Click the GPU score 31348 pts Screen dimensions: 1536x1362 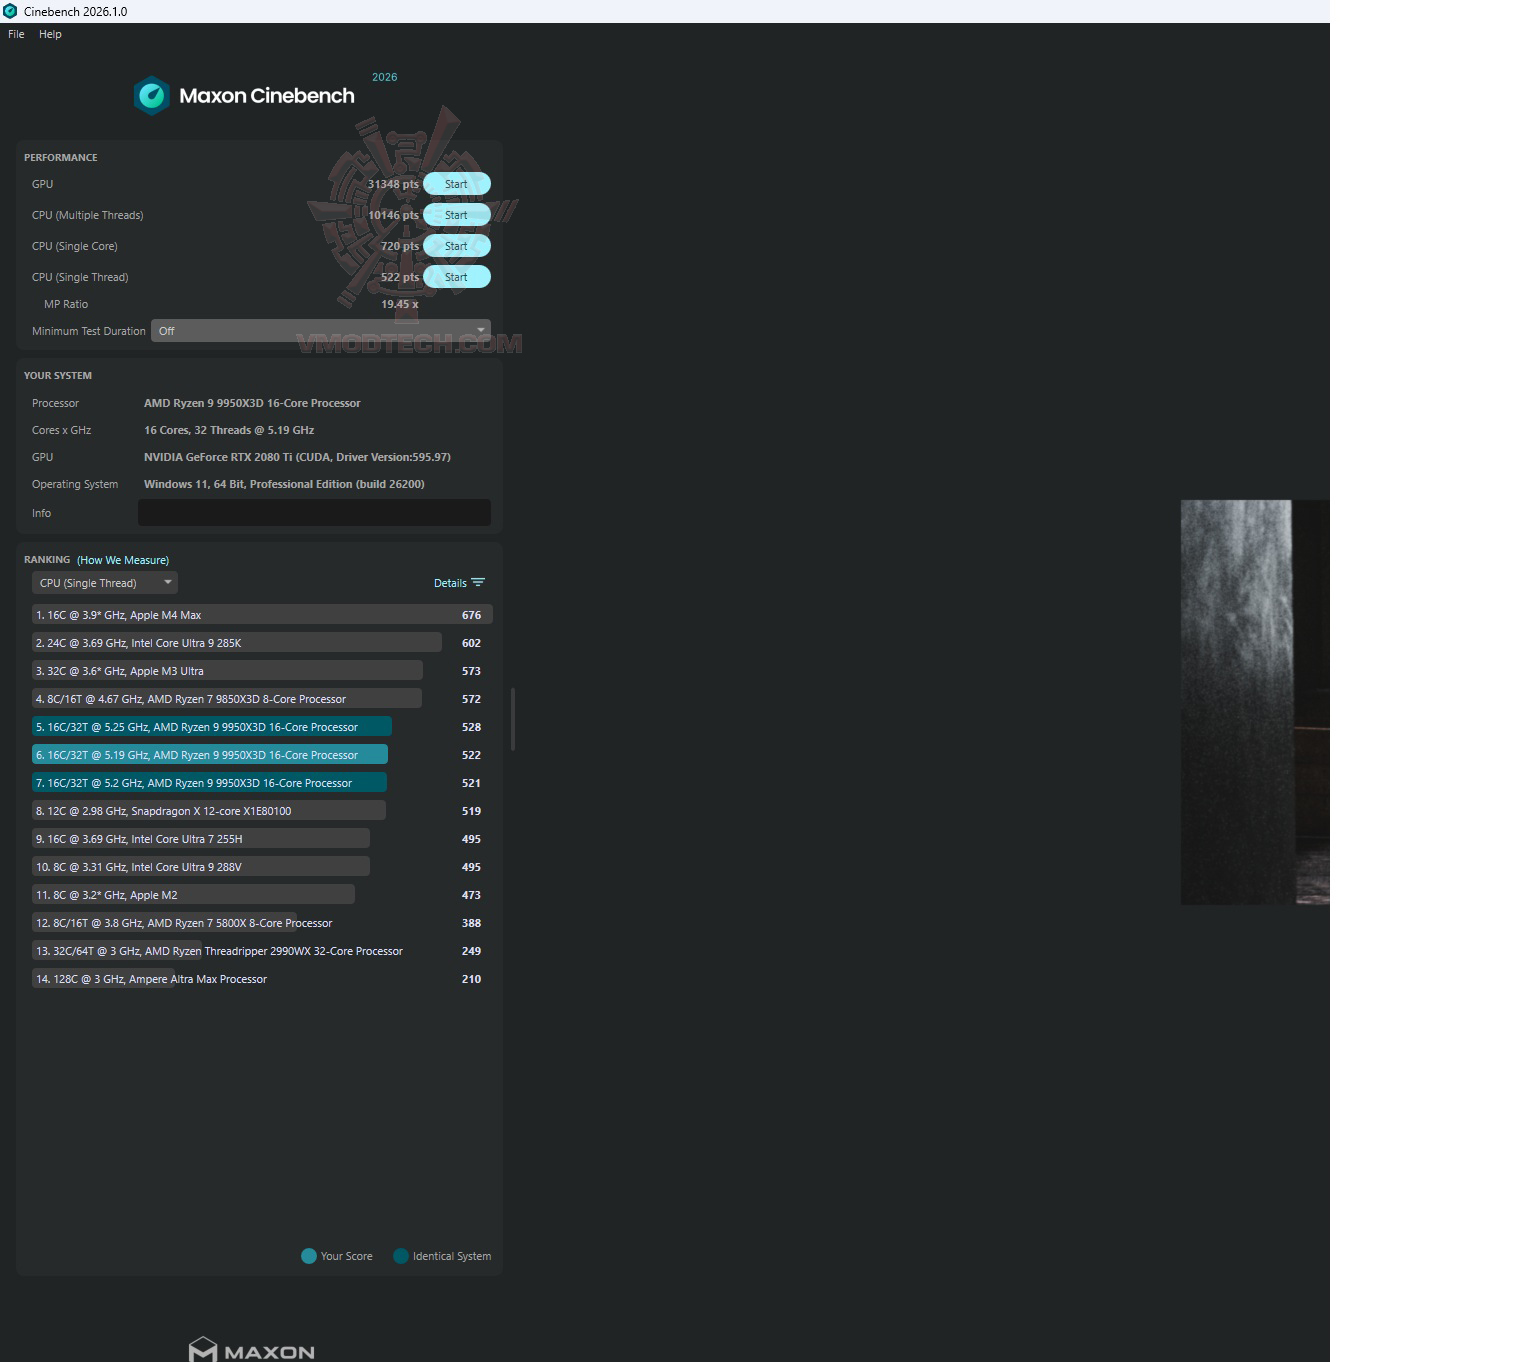click(x=393, y=184)
